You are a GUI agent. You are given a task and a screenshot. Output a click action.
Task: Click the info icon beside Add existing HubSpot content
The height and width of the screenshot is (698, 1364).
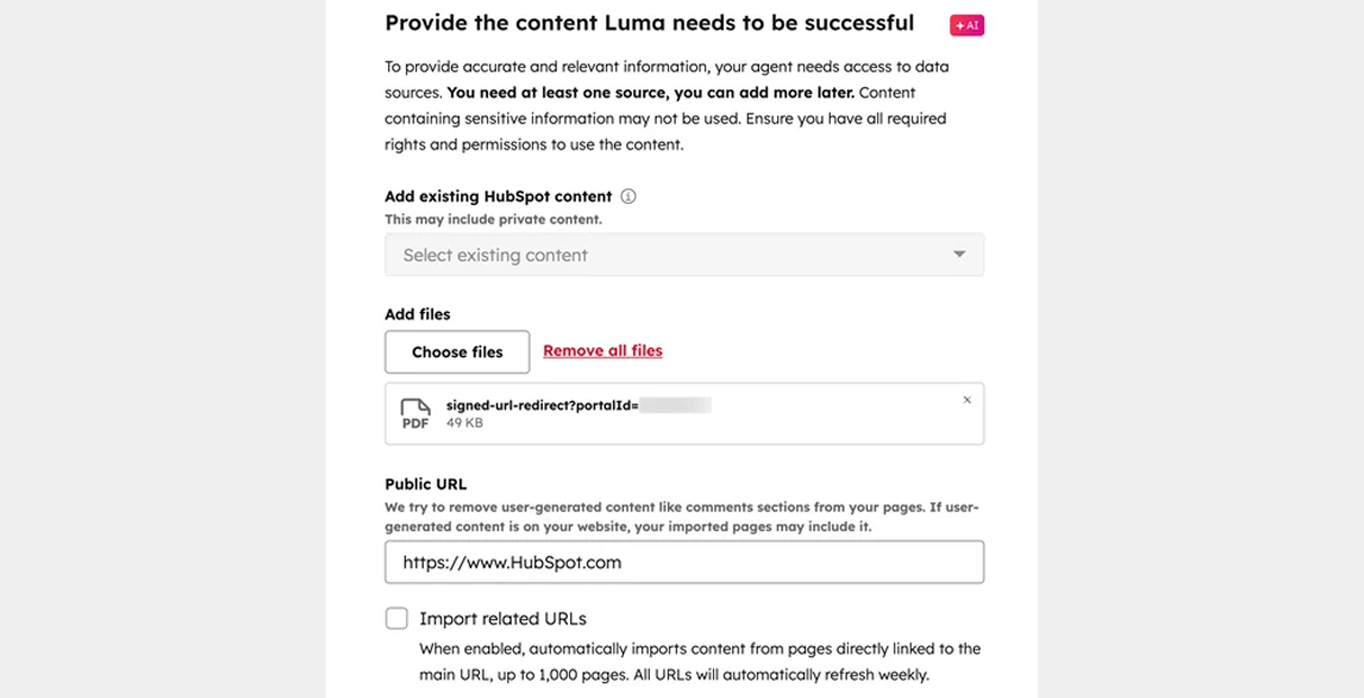[x=627, y=197]
